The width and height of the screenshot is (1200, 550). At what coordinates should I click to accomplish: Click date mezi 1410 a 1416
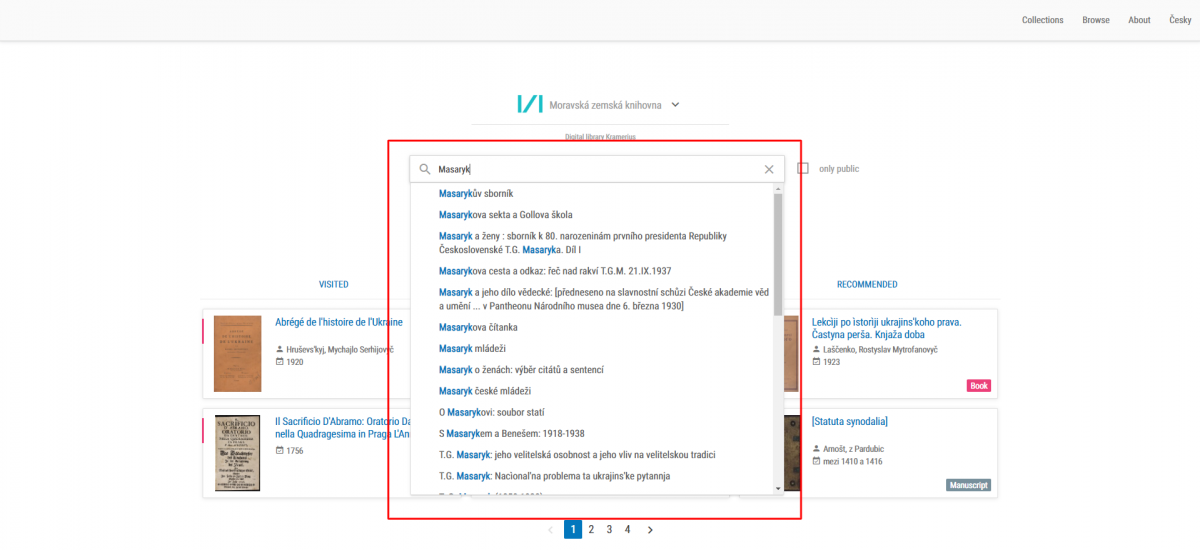[x=853, y=461]
